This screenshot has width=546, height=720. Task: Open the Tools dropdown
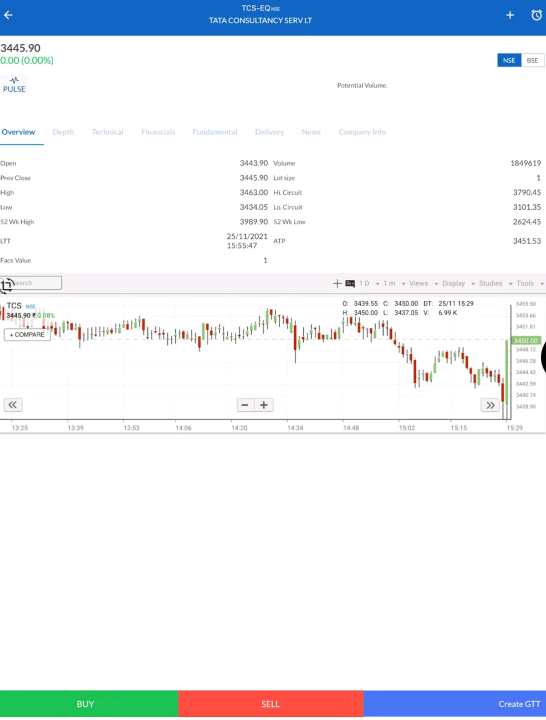click(530, 283)
